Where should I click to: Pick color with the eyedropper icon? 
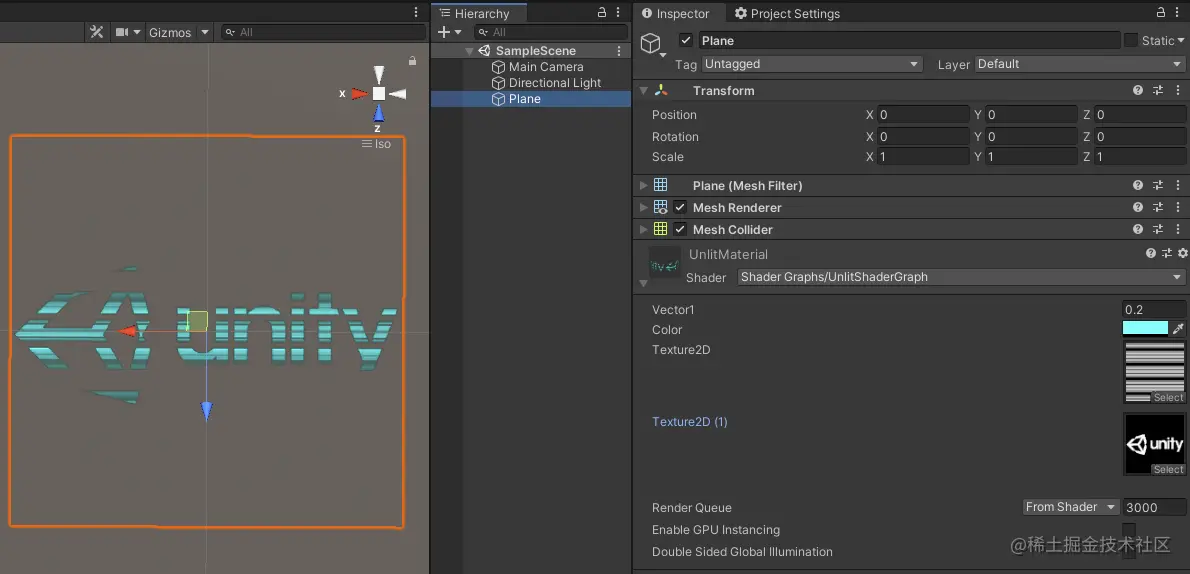click(1178, 329)
